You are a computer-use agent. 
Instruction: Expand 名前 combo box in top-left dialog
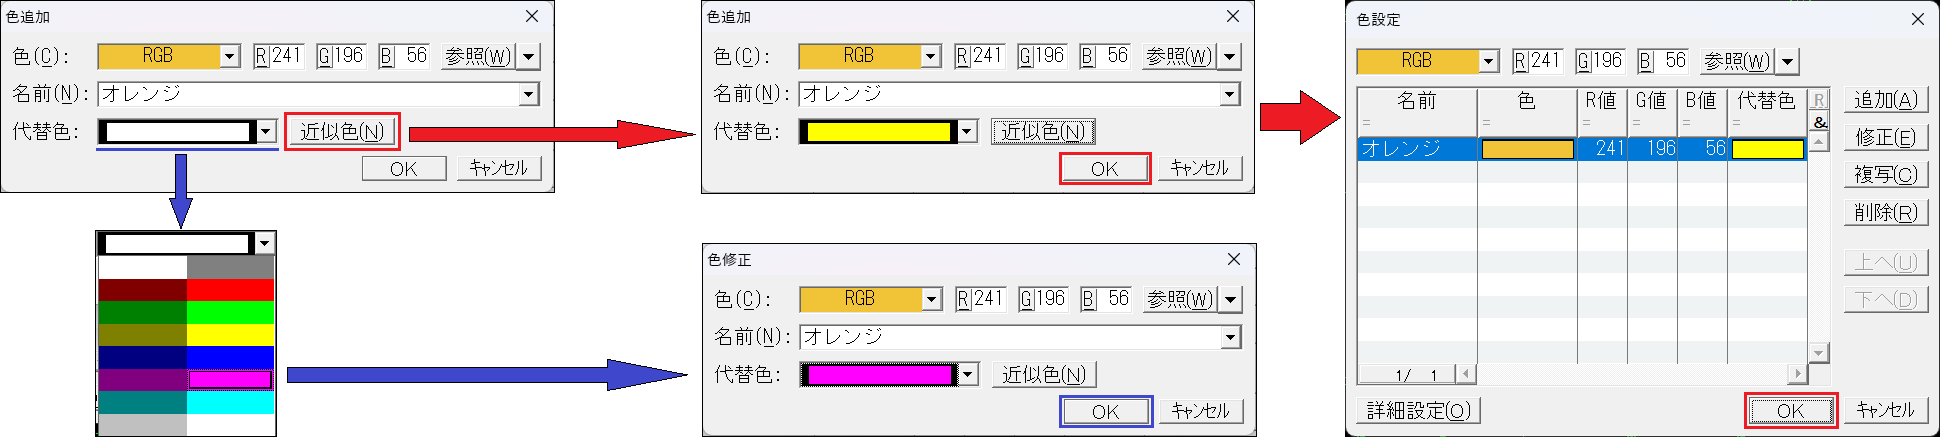(x=529, y=94)
